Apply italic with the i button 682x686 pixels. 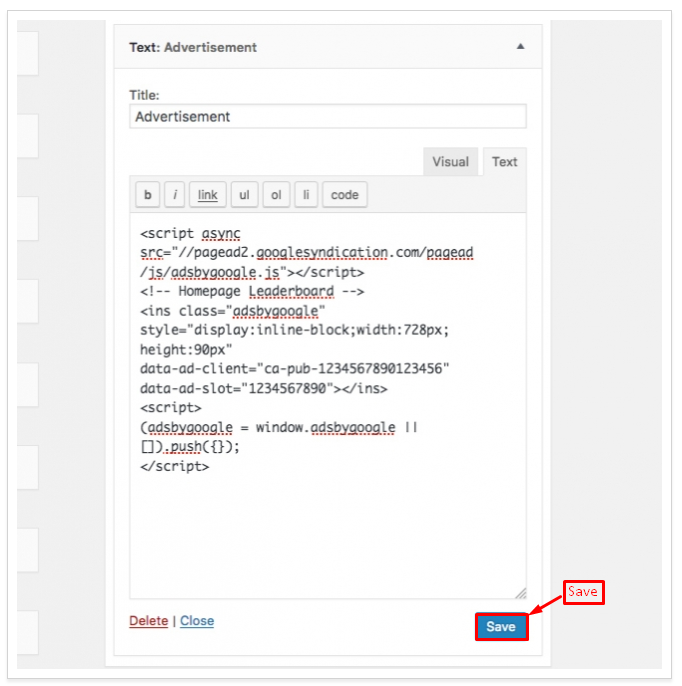175,195
